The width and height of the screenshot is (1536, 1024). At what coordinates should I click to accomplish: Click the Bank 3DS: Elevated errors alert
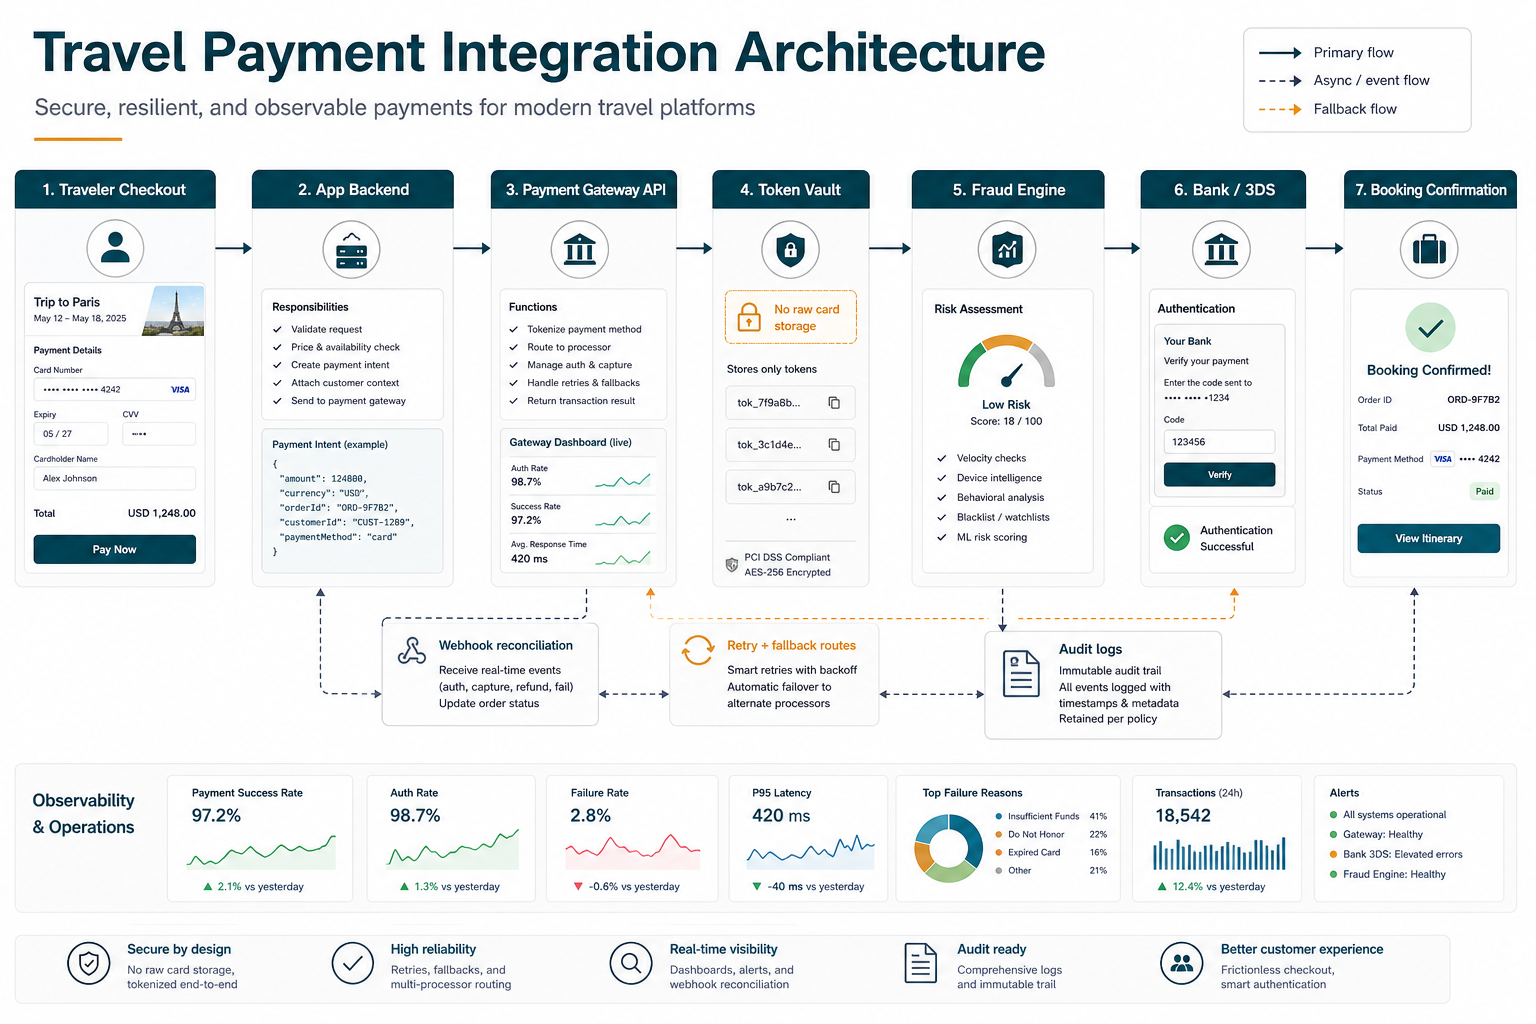click(x=1396, y=854)
